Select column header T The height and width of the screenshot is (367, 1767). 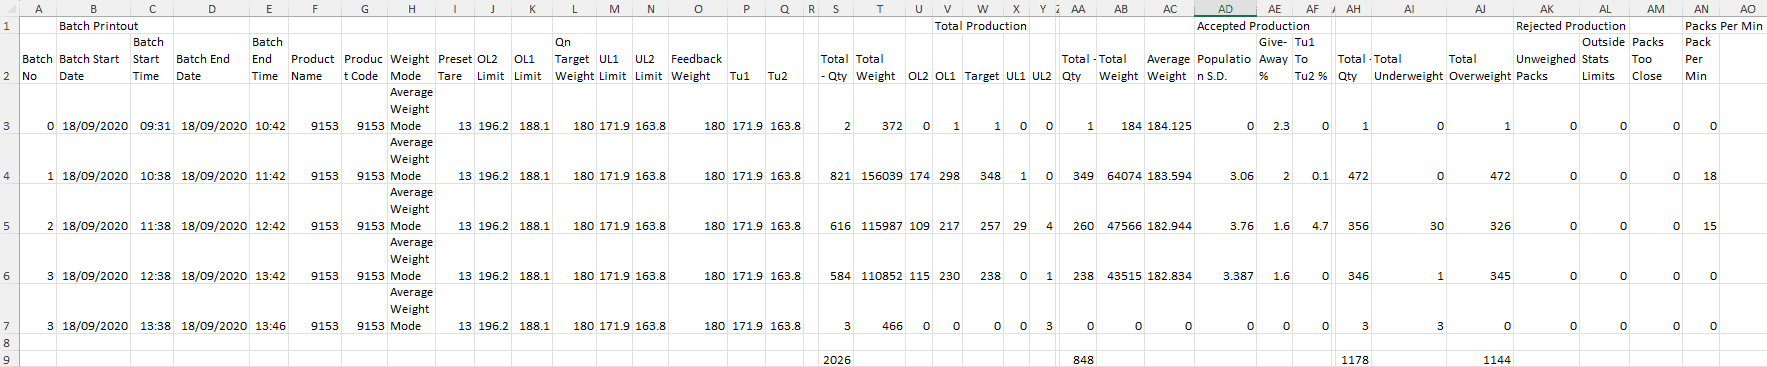click(x=879, y=8)
